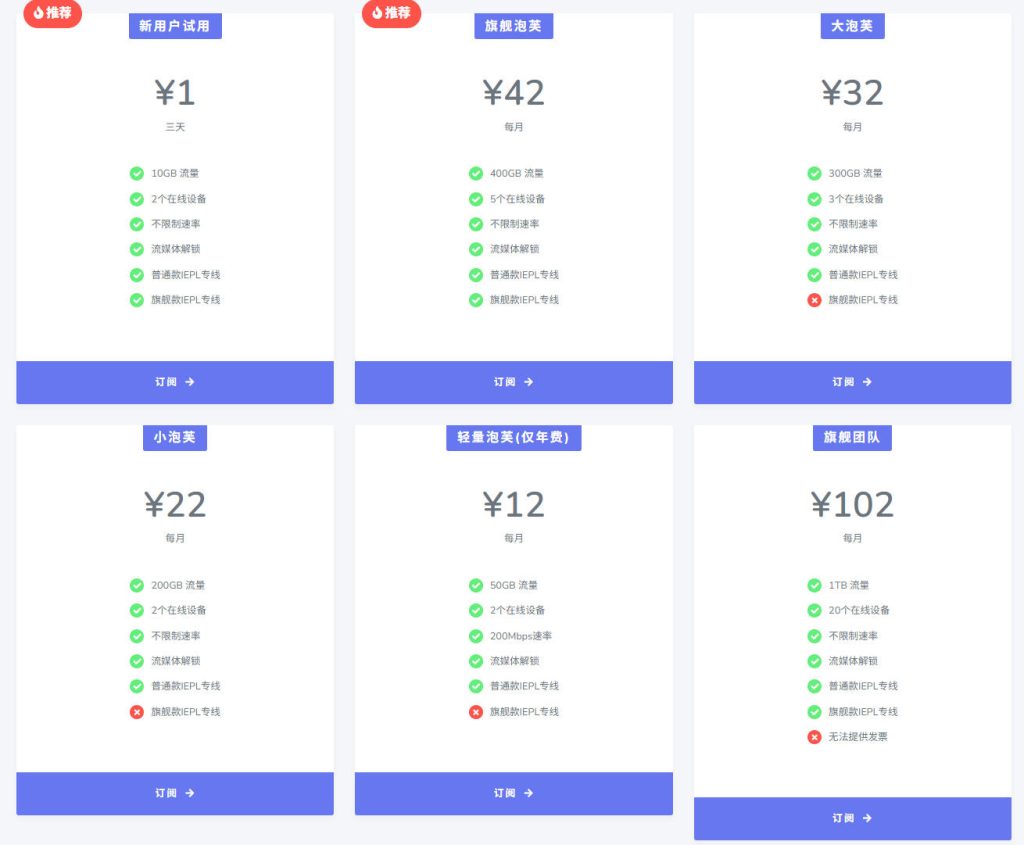This screenshot has width=1024, height=845.
Task: Click the ¥22 price text
Action: click(175, 504)
